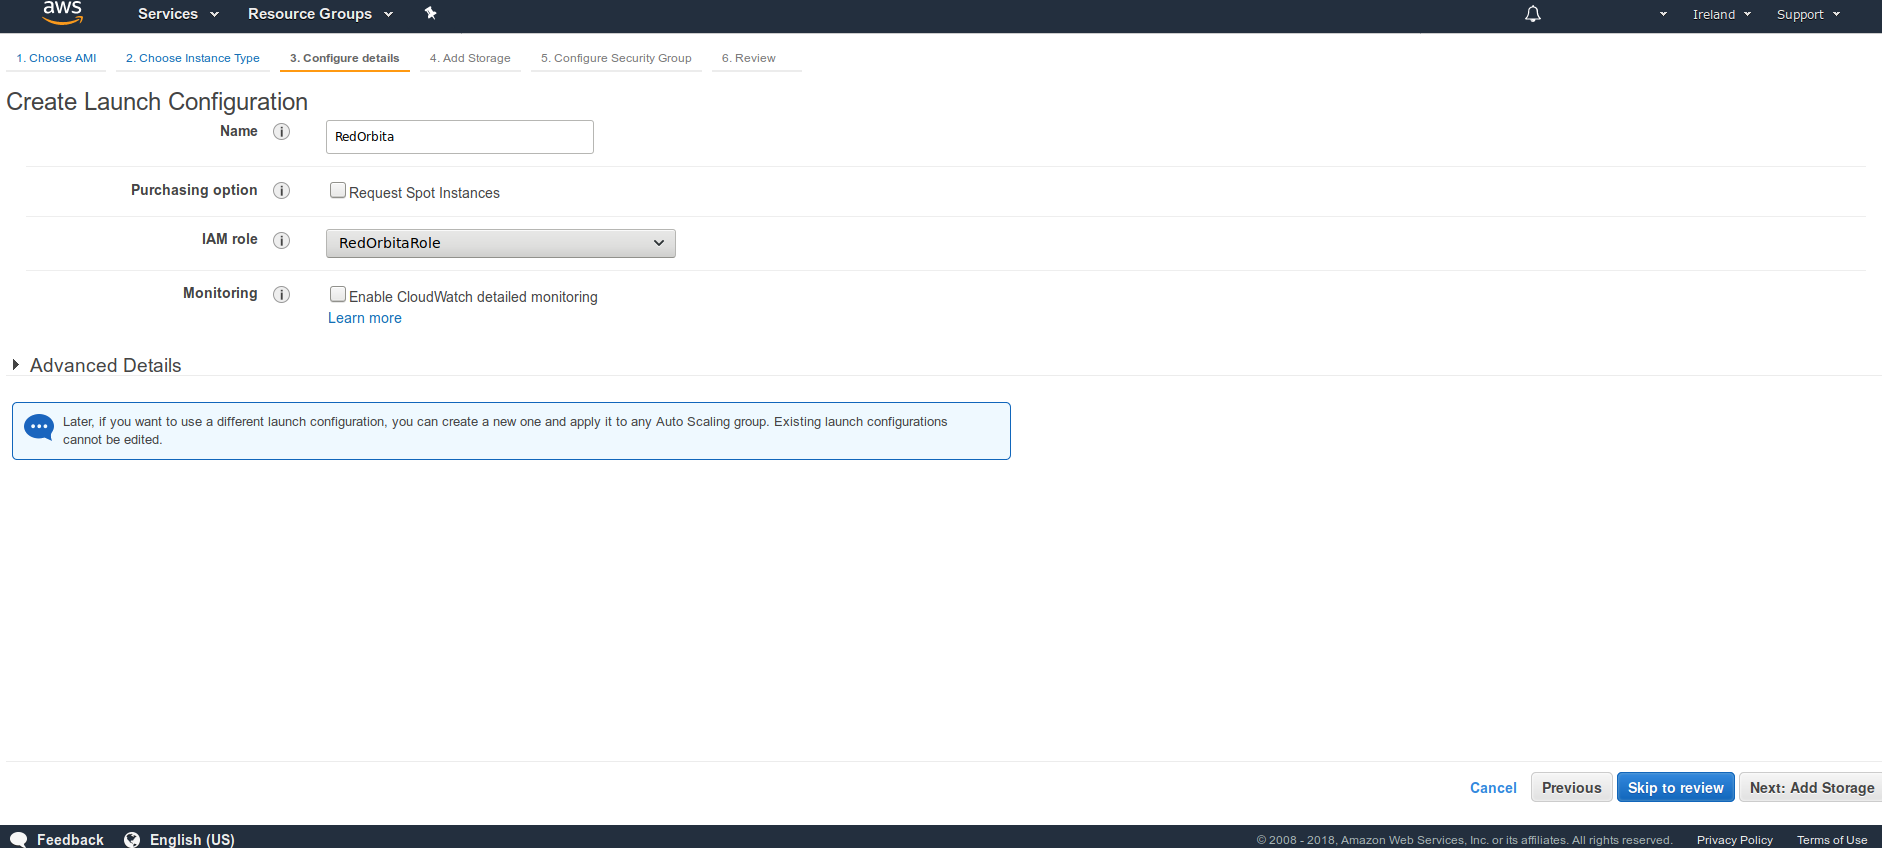Viewport: 1882px width, 848px height.
Task: Click the Feedback speech bubble icon
Action: pos(19,839)
